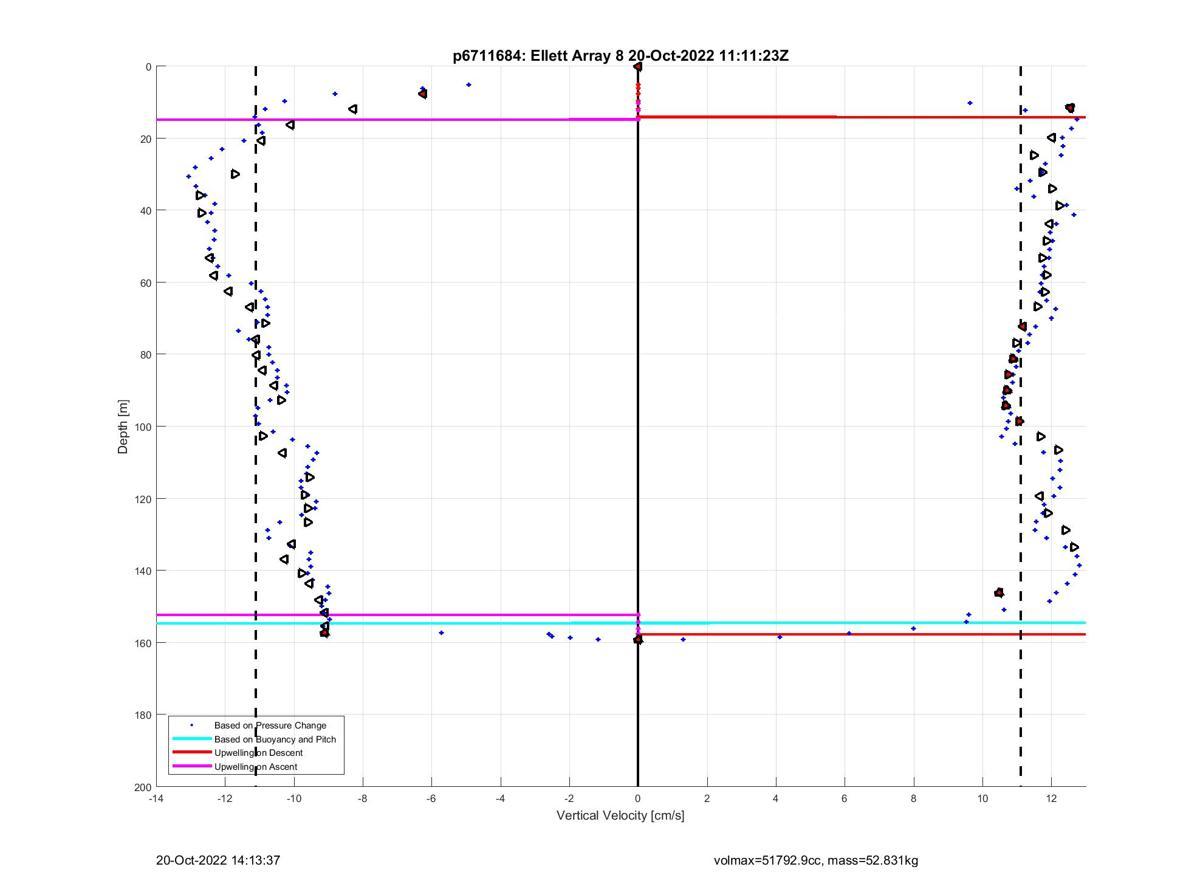Click velocity tick label '-2'
Image resolution: width=1200 pixels, height=885 pixels.
pos(569,798)
